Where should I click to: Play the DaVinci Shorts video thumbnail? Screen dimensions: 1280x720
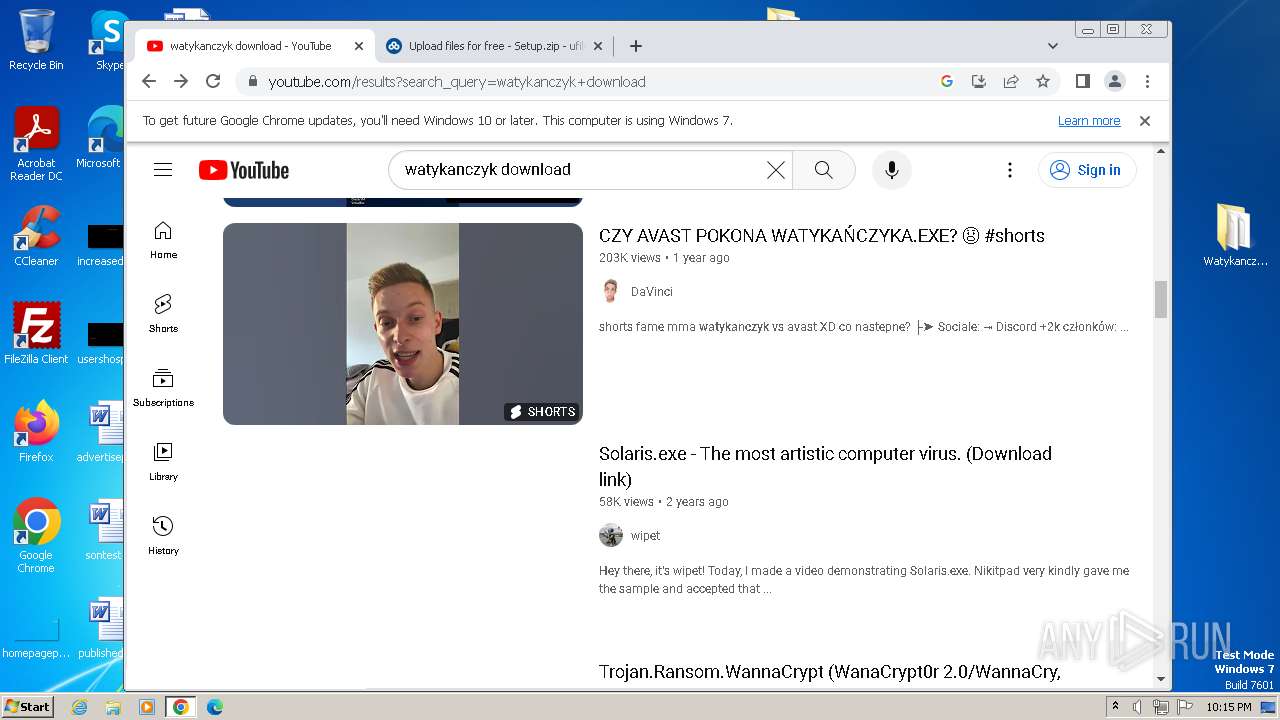tap(403, 324)
